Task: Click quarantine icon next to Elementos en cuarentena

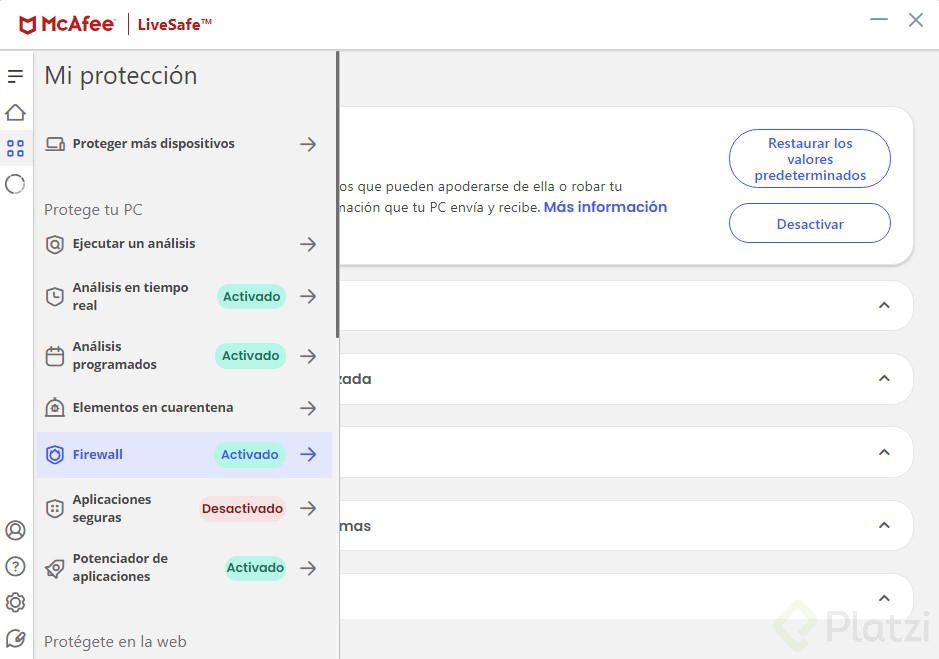Action: (54, 407)
